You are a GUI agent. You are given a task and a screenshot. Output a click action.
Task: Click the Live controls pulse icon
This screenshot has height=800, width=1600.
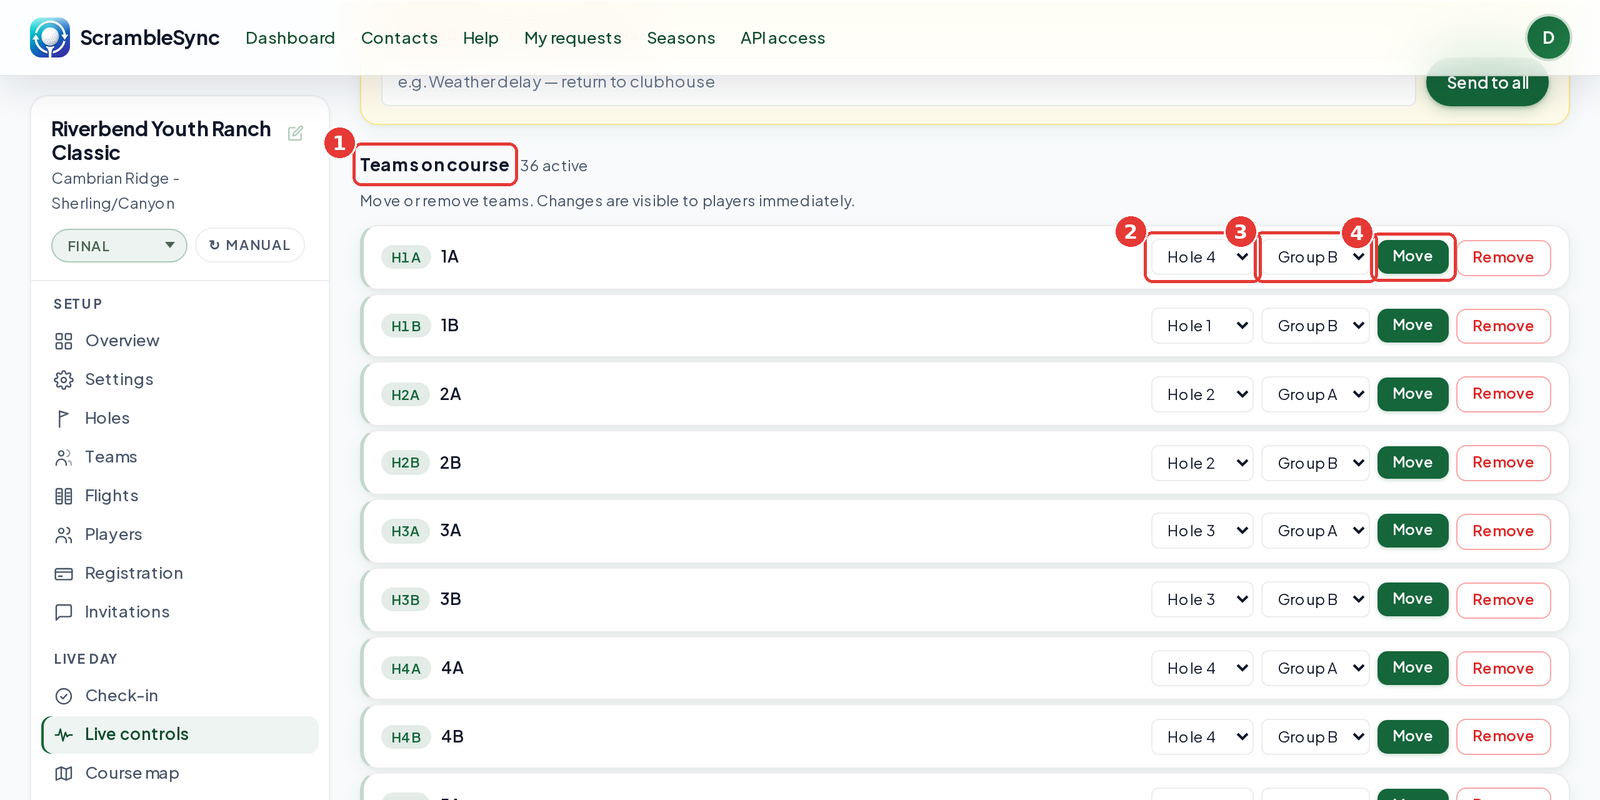[x=64, y=735]
